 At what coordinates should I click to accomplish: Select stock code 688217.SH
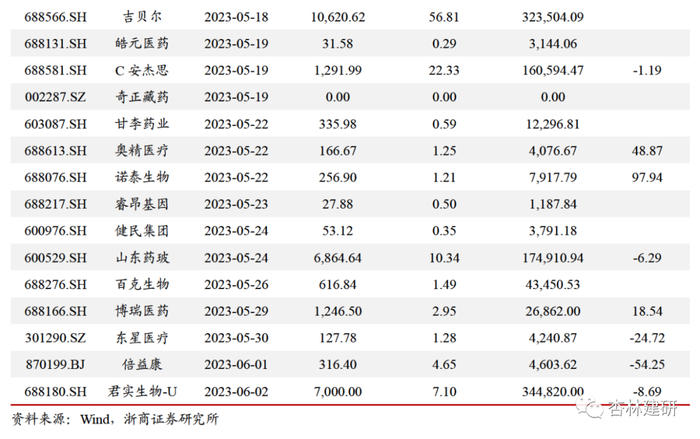click(x=55, y=204)
